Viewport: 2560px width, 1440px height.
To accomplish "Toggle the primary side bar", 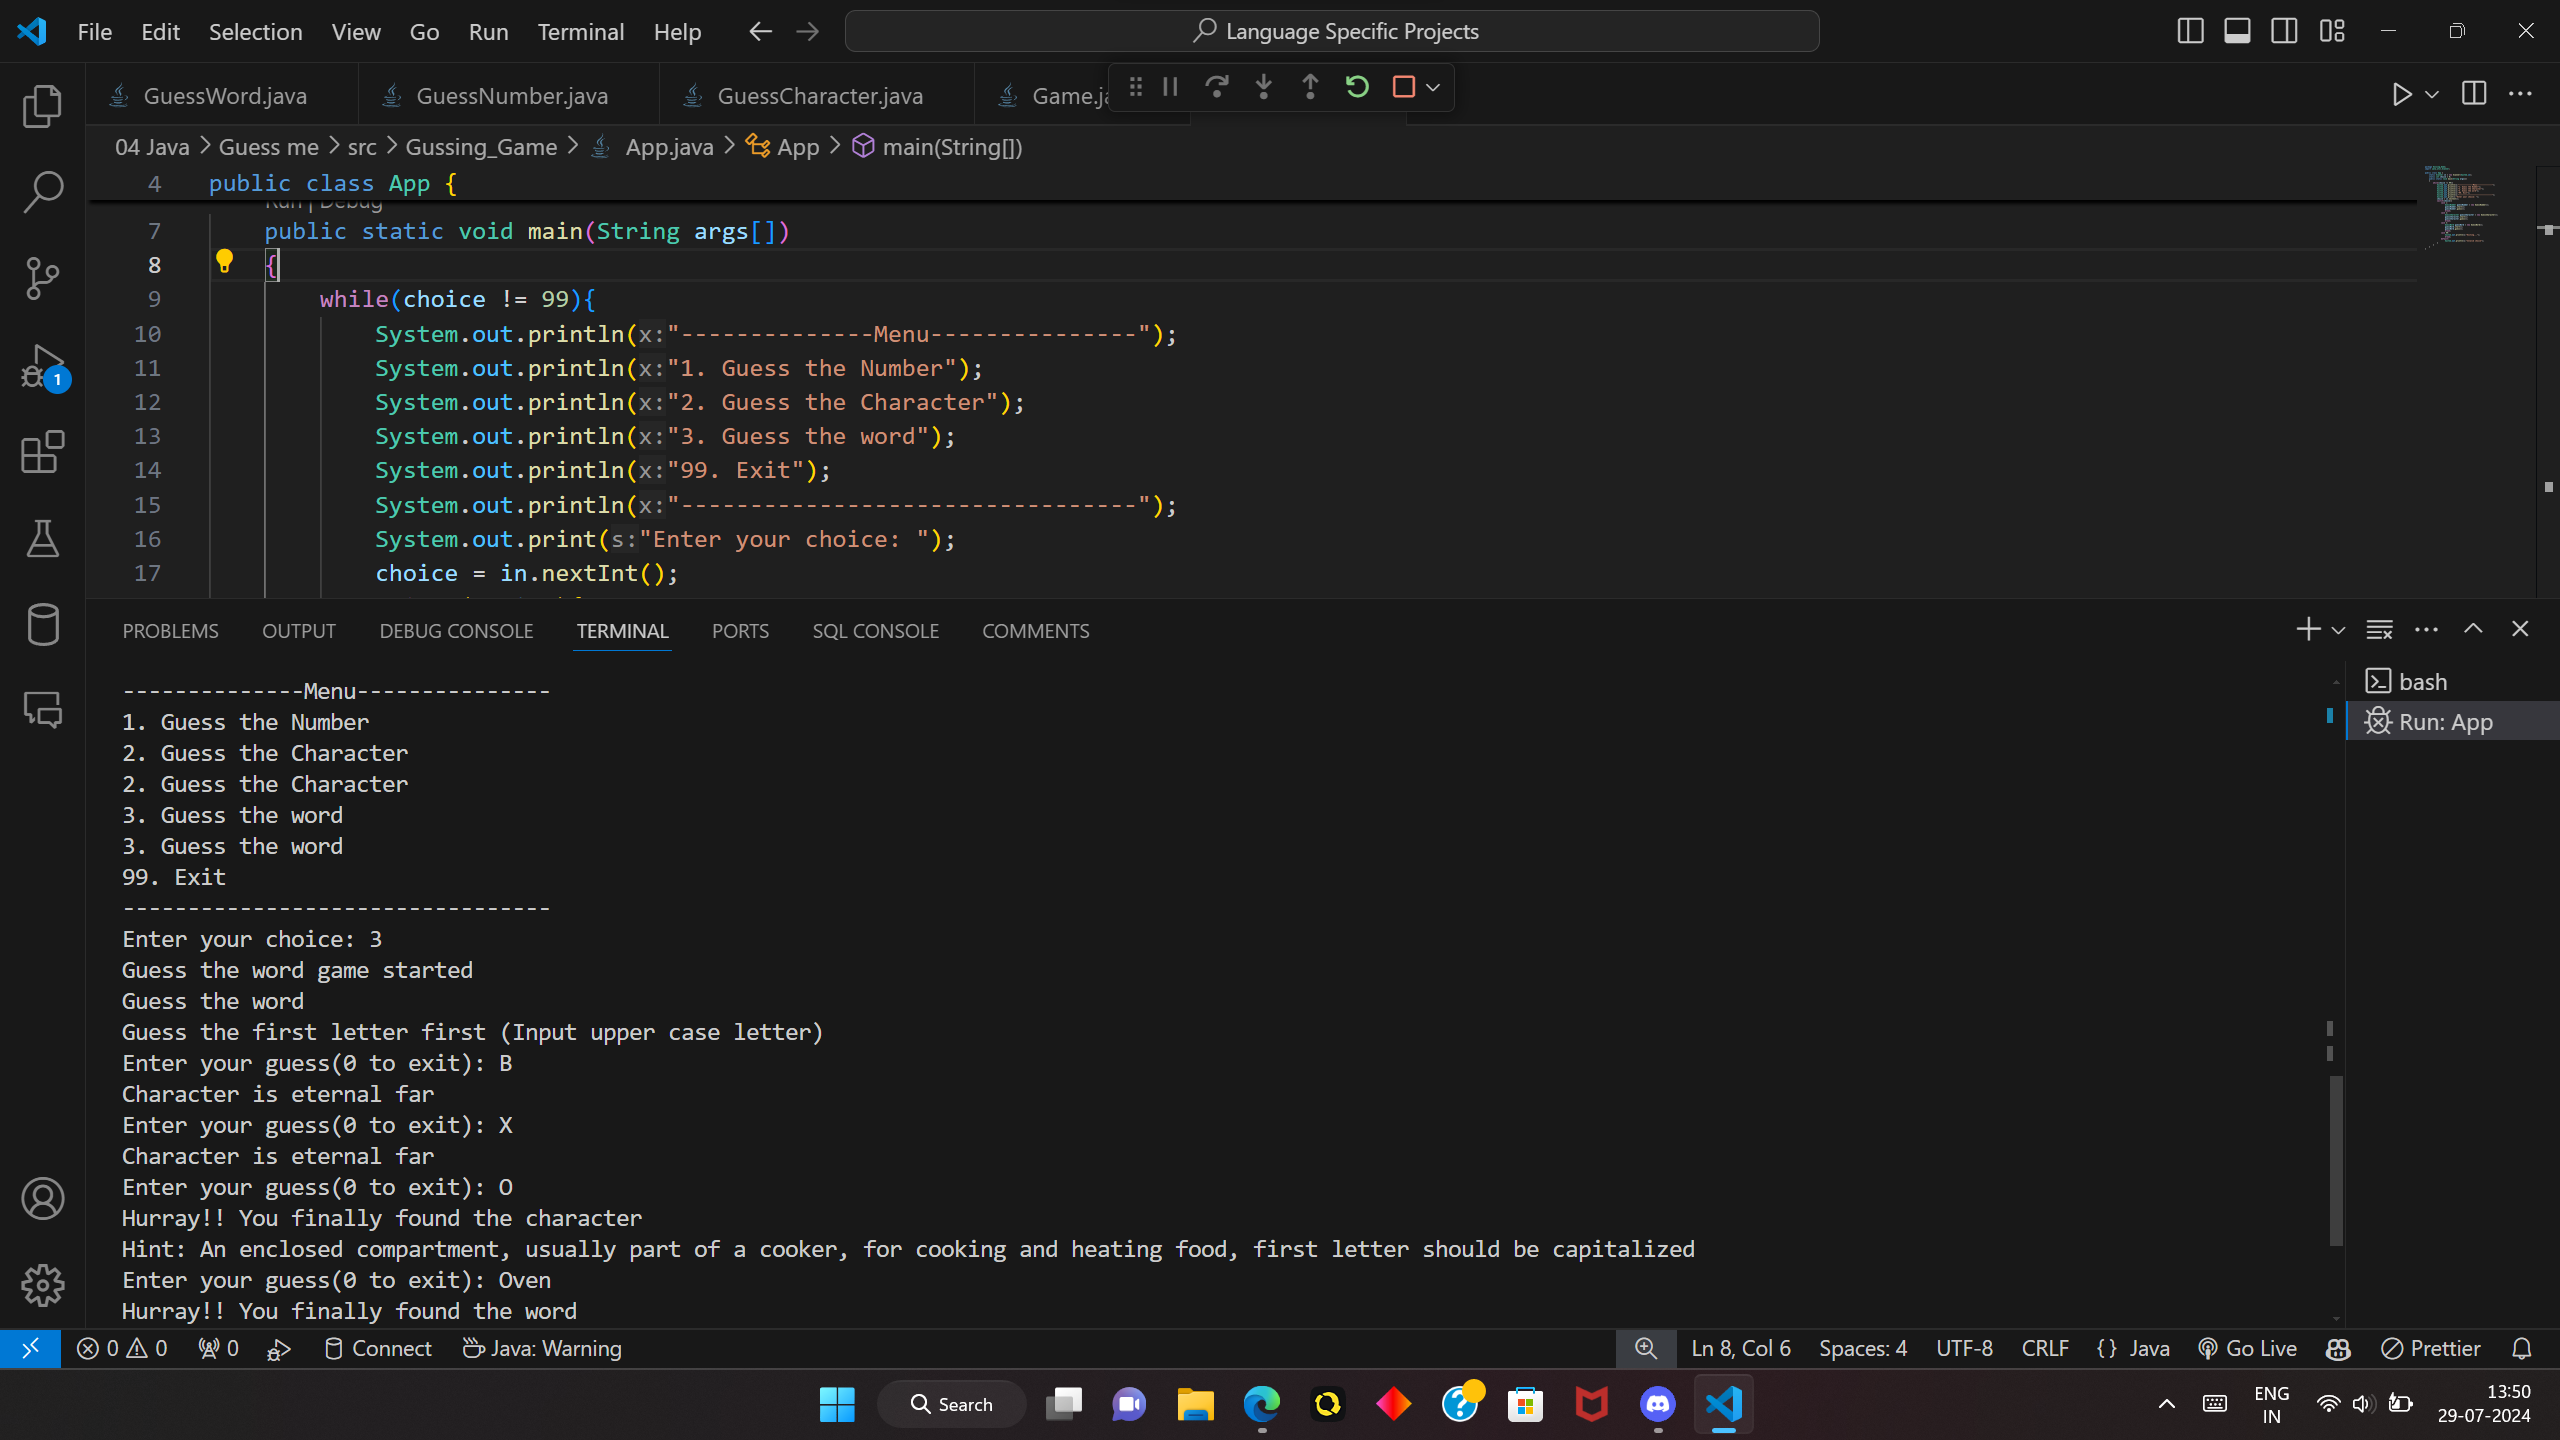I will (2190, 31).
